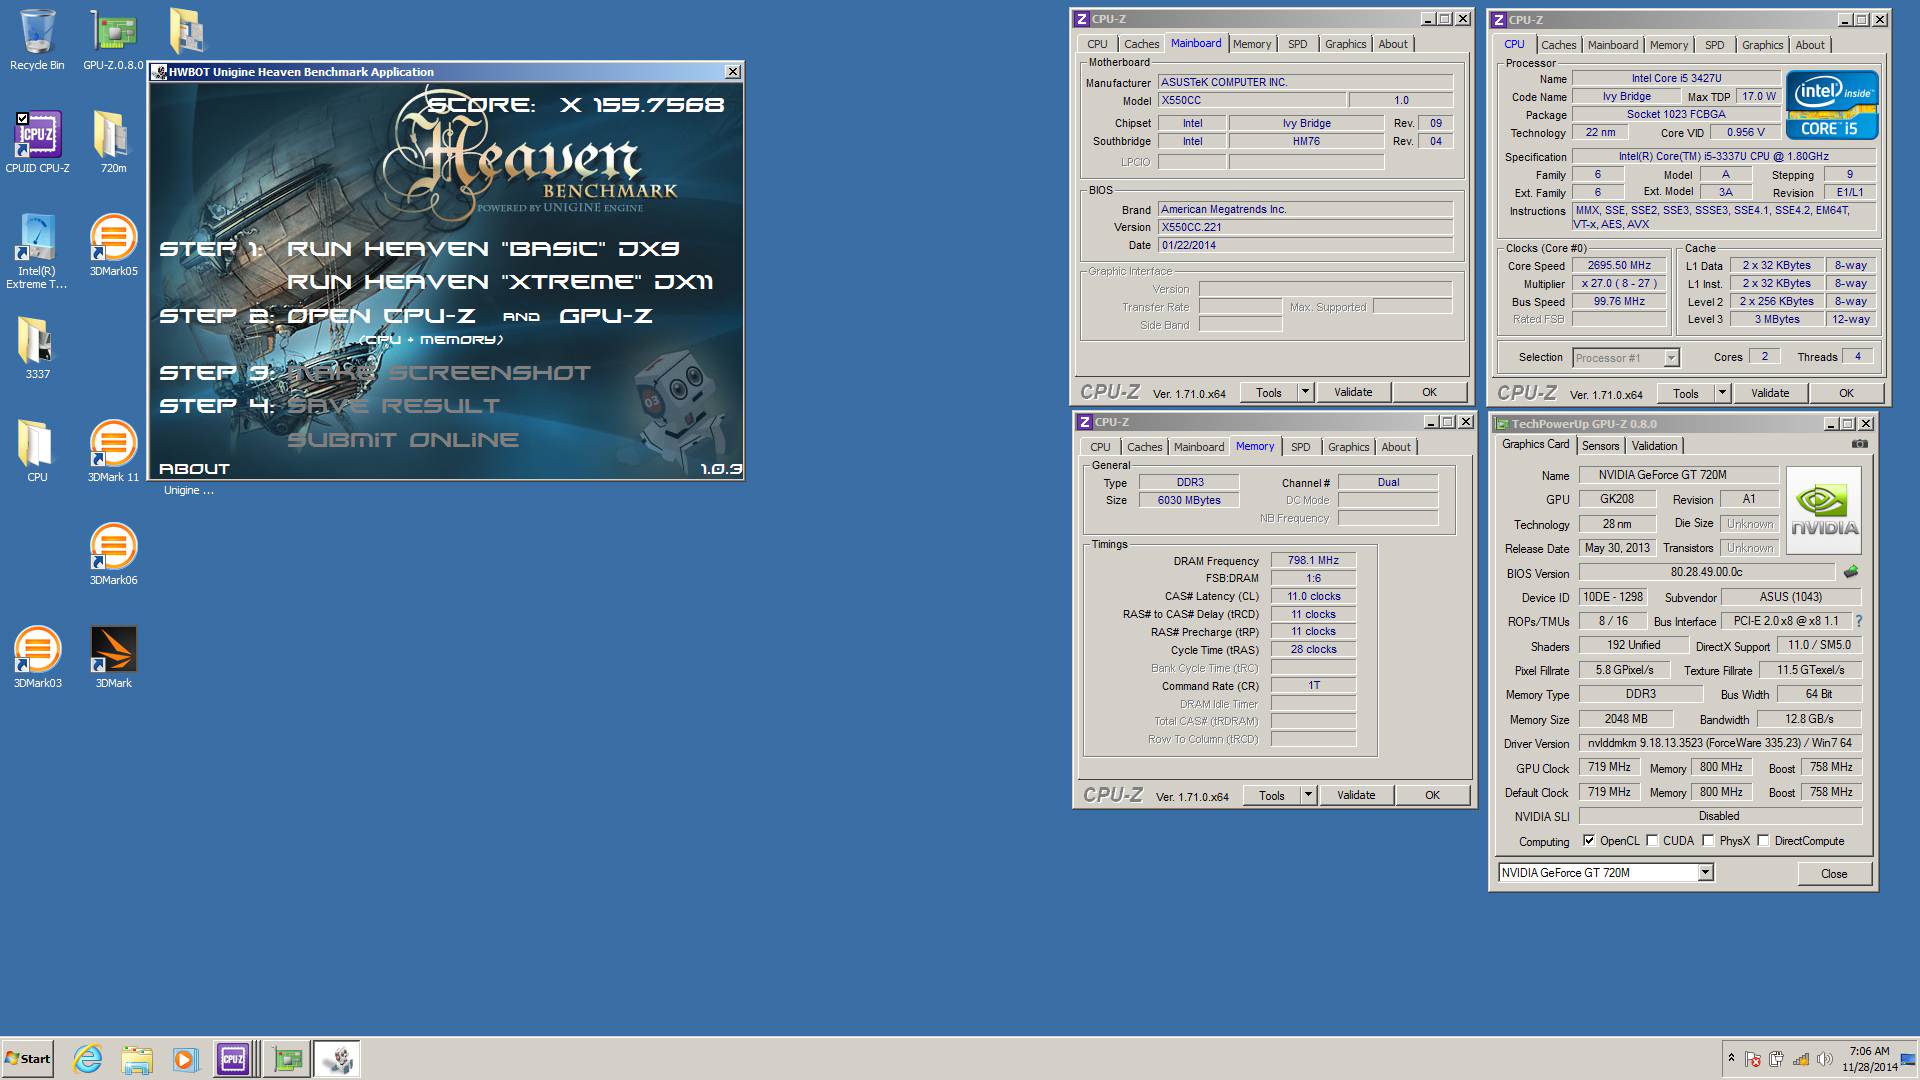Launch the 3DMark05 desktop shortcut

click(113, 246)
